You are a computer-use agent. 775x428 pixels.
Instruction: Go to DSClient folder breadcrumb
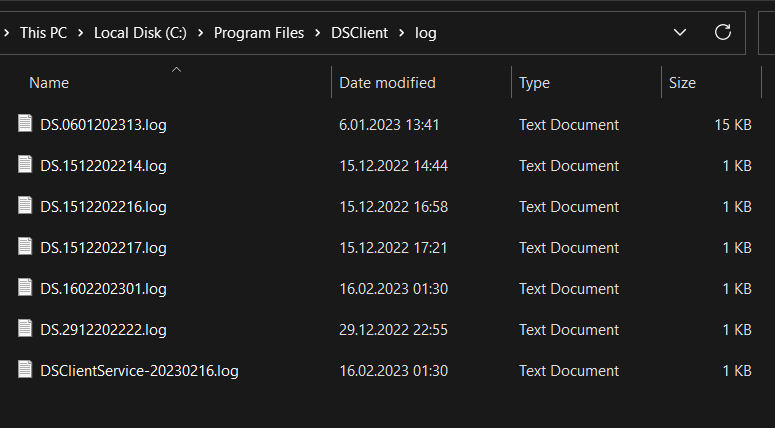click(x=361, y=33)
